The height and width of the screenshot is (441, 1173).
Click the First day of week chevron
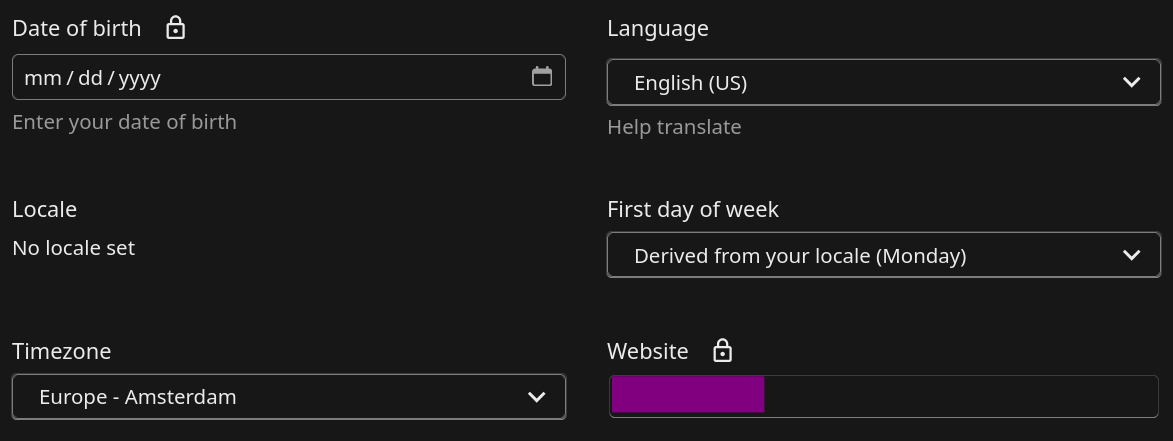point(1132,256)
